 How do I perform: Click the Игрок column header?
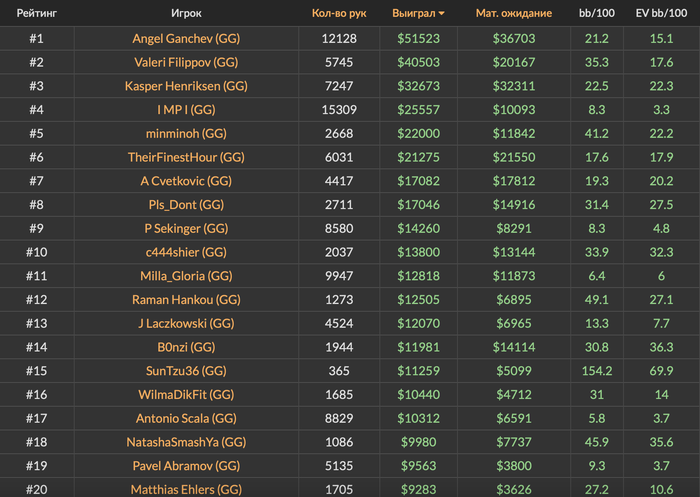[186, 13]
